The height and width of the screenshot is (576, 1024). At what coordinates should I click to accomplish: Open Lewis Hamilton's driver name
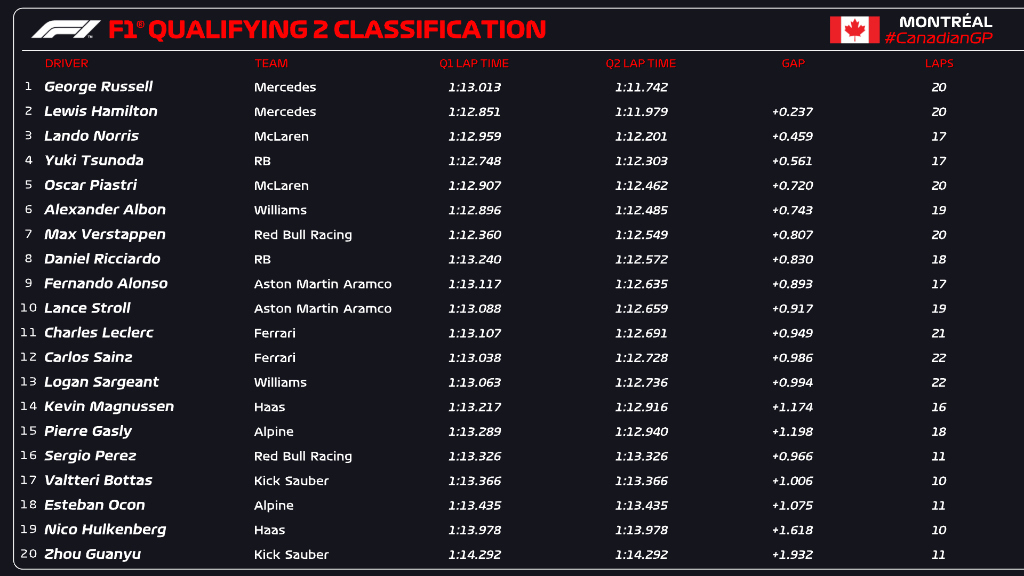(101, 111)
